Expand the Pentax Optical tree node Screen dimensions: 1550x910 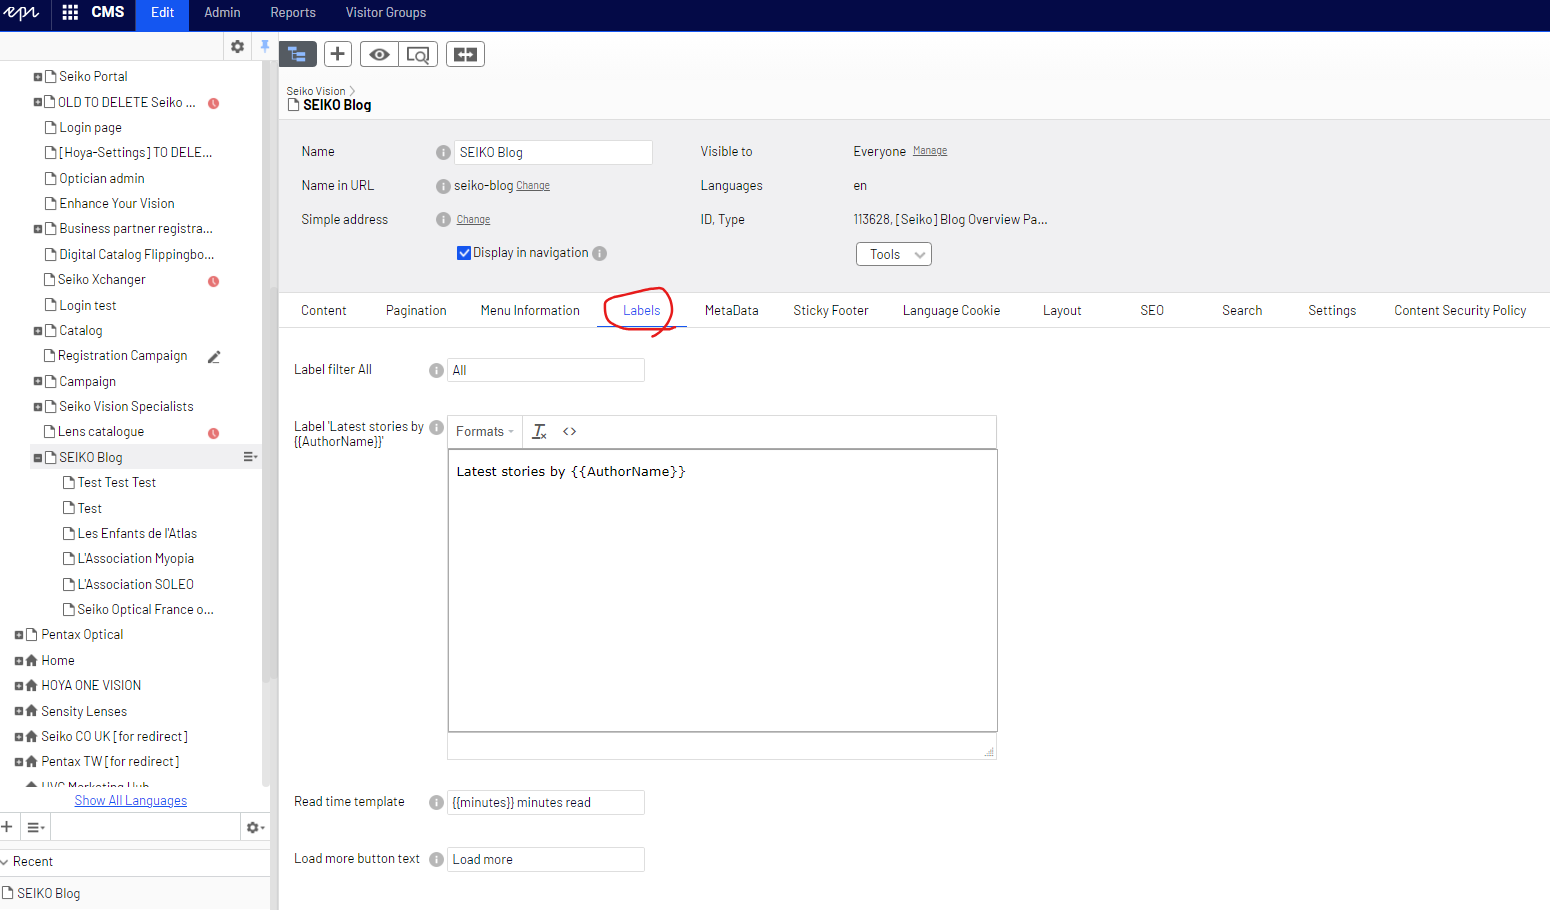click(19, 635)
